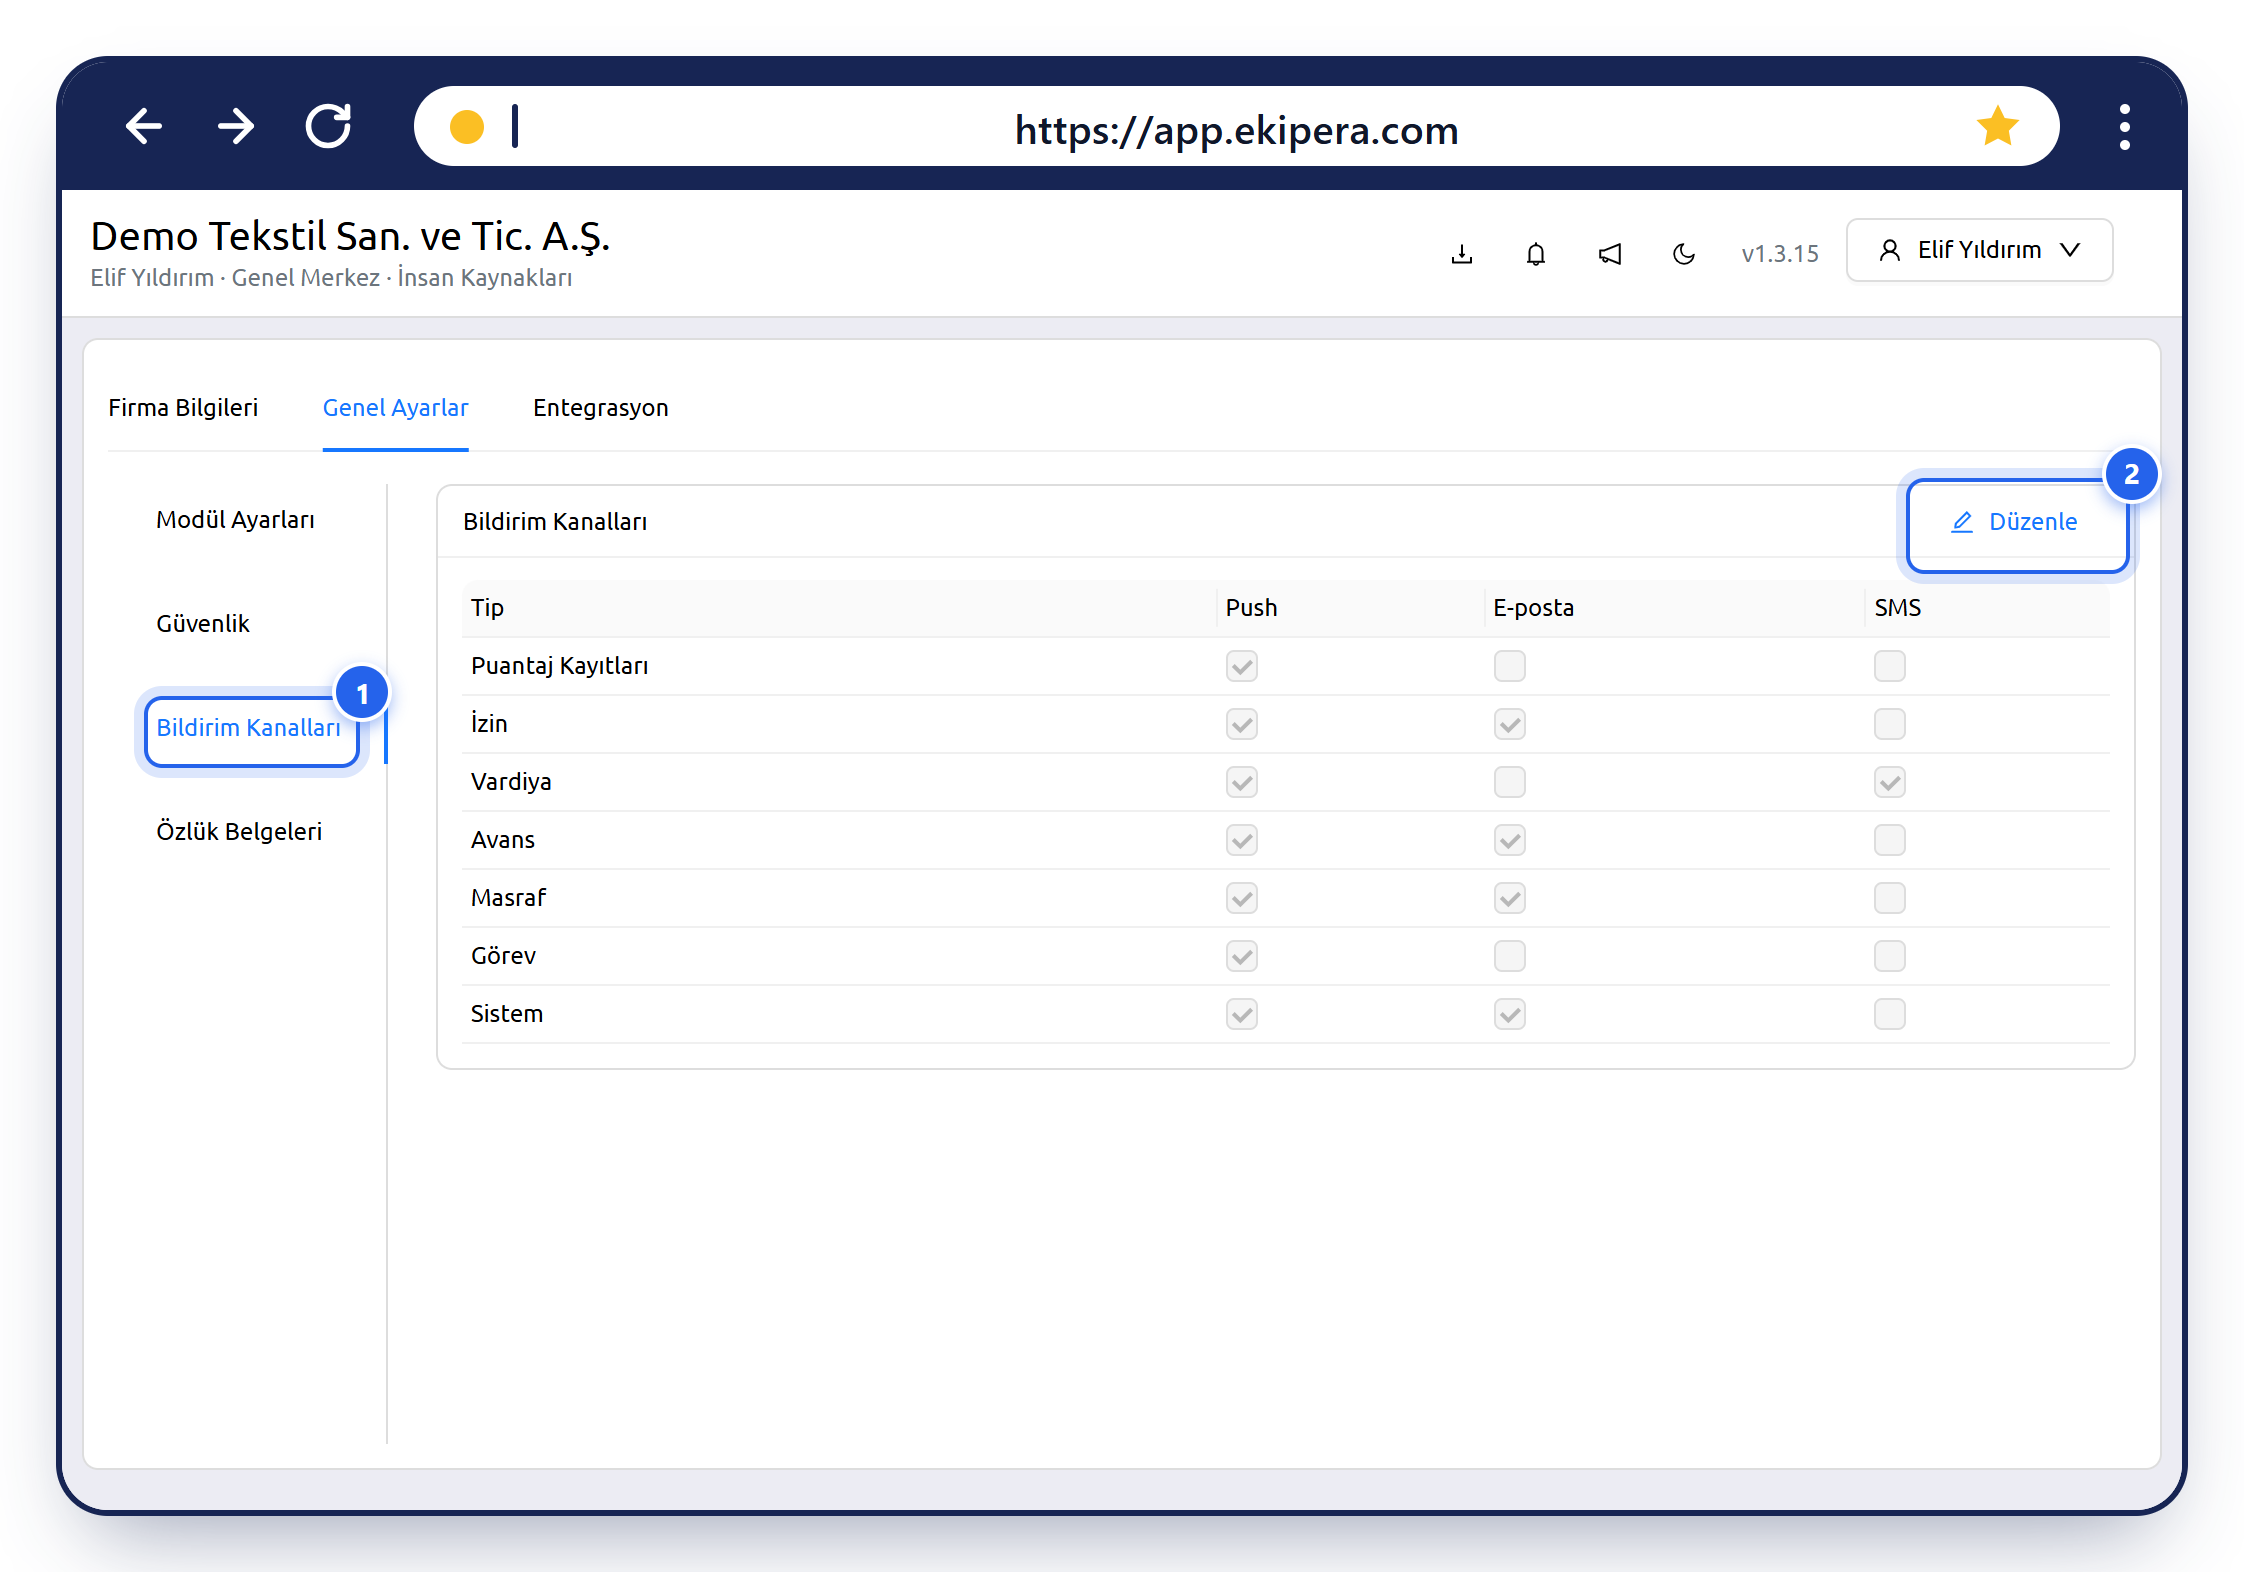This screenshot has width=2244, height=1572.
Task: Go to Güvenlik settings section
Action: pos(203,624)
